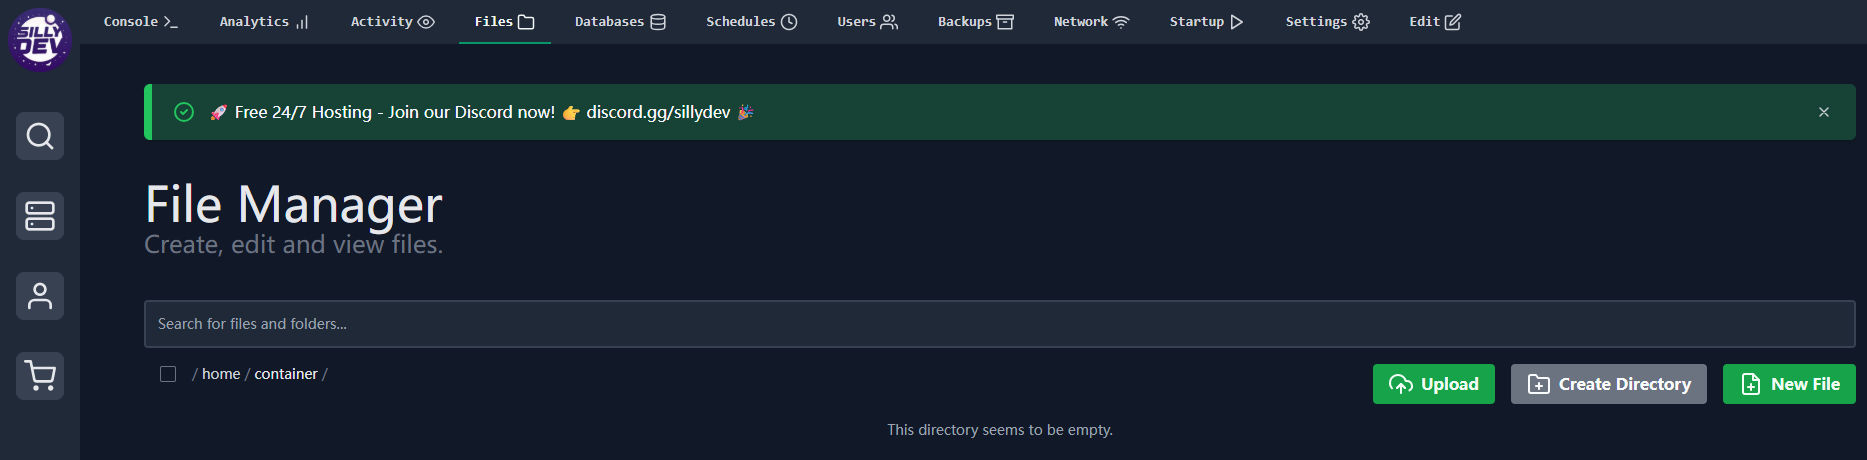This screenshot has height=460, width=1867.
Task: Toggle the select-all files checkbox
Action: (x=168, y=374)
